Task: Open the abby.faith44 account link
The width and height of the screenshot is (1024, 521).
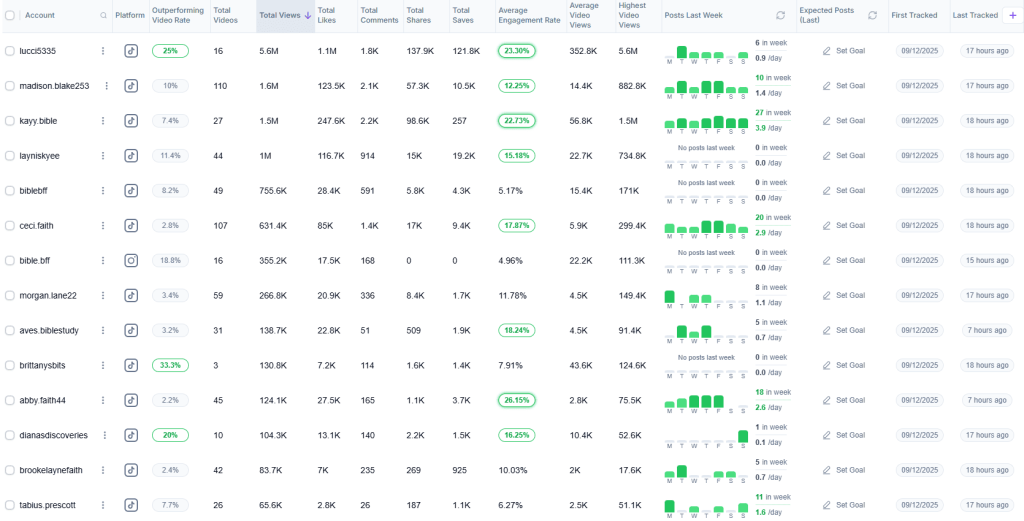Action: [42, 401]
